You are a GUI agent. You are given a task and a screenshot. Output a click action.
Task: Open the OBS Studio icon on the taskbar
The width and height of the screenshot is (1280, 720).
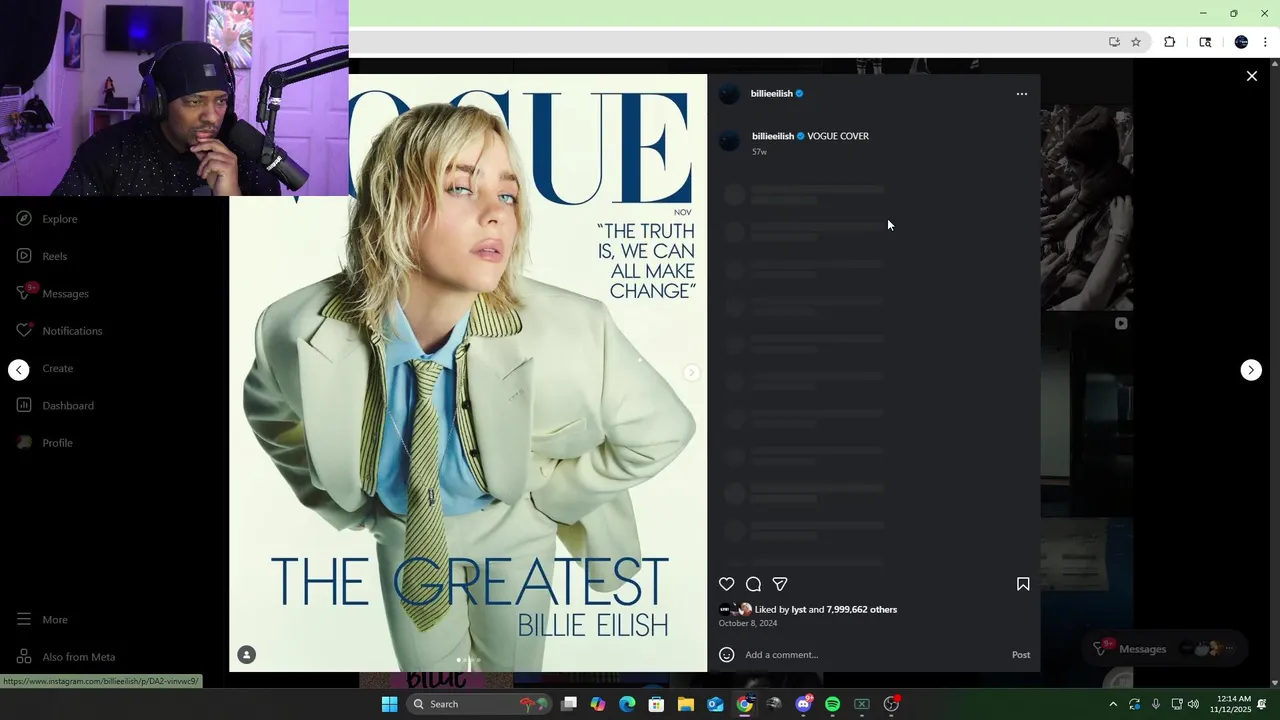[891, 704]
